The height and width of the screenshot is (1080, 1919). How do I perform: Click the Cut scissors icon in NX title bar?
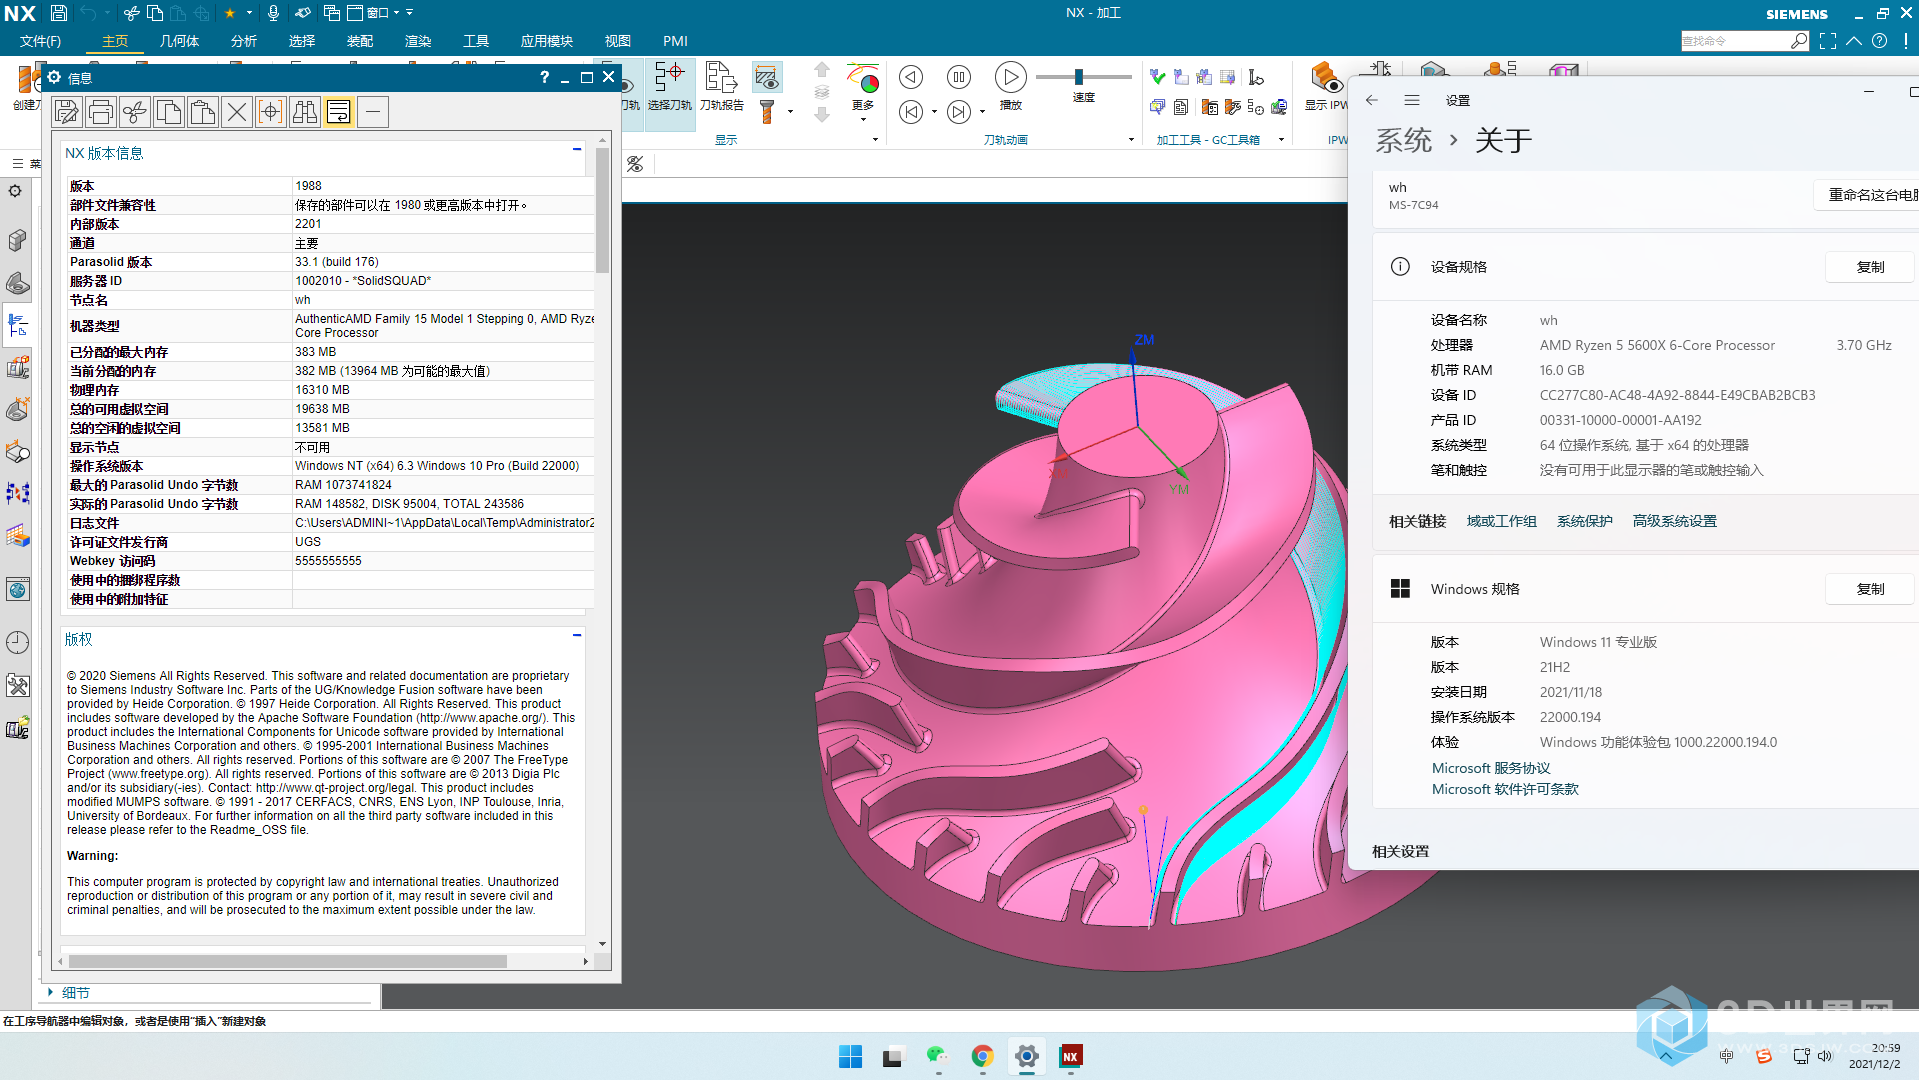pos(131,13)
